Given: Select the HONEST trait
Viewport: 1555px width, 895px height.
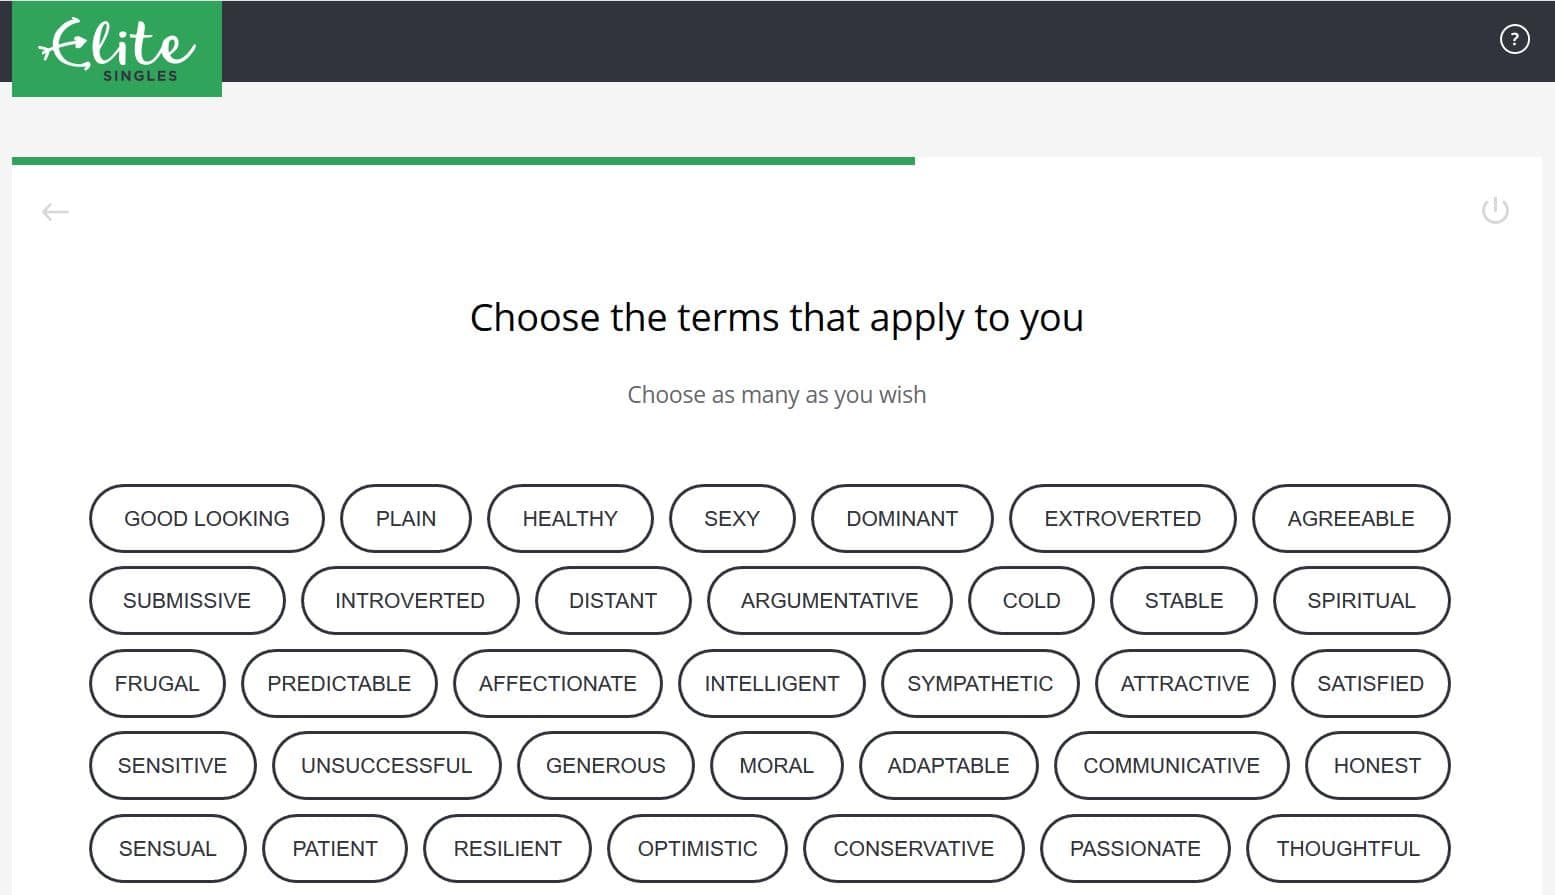Looking at the screenshot, I should tap(1377, 765).
